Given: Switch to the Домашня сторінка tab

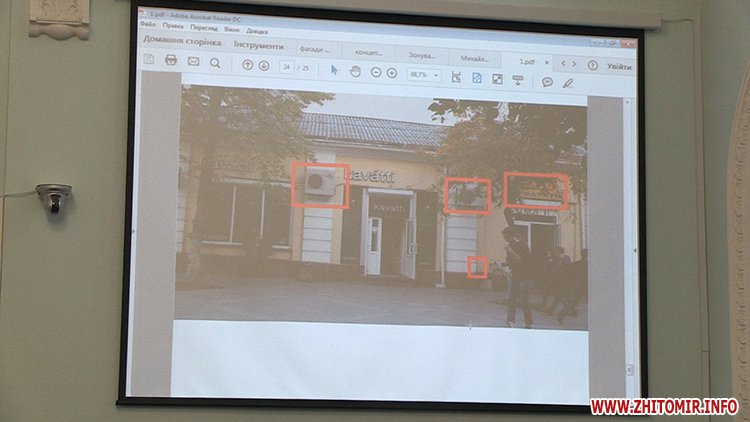Looking at the screenshot, I should [x=181, y=41].
